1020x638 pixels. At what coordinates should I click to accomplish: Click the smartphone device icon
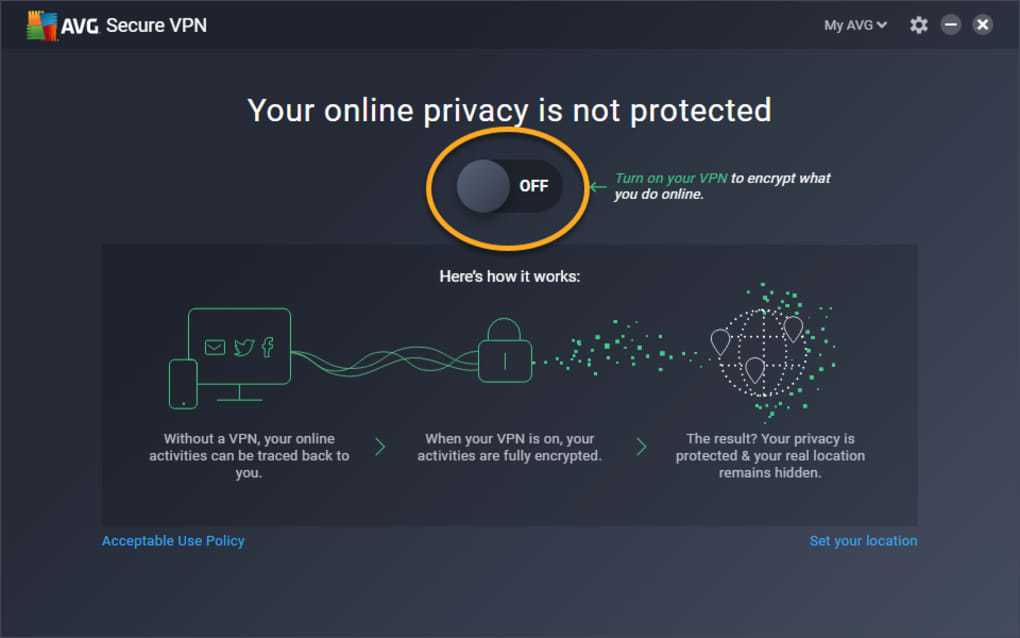pos(183,383)
